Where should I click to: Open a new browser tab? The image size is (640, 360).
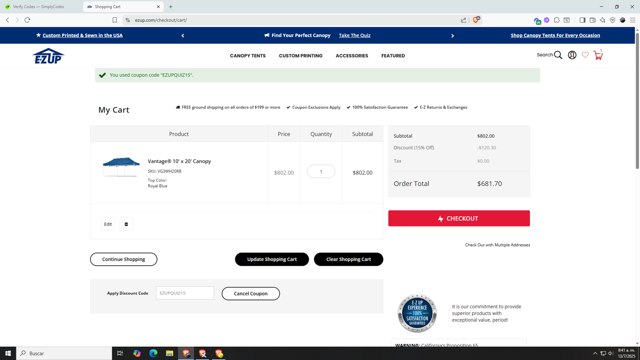pos(171,7)
